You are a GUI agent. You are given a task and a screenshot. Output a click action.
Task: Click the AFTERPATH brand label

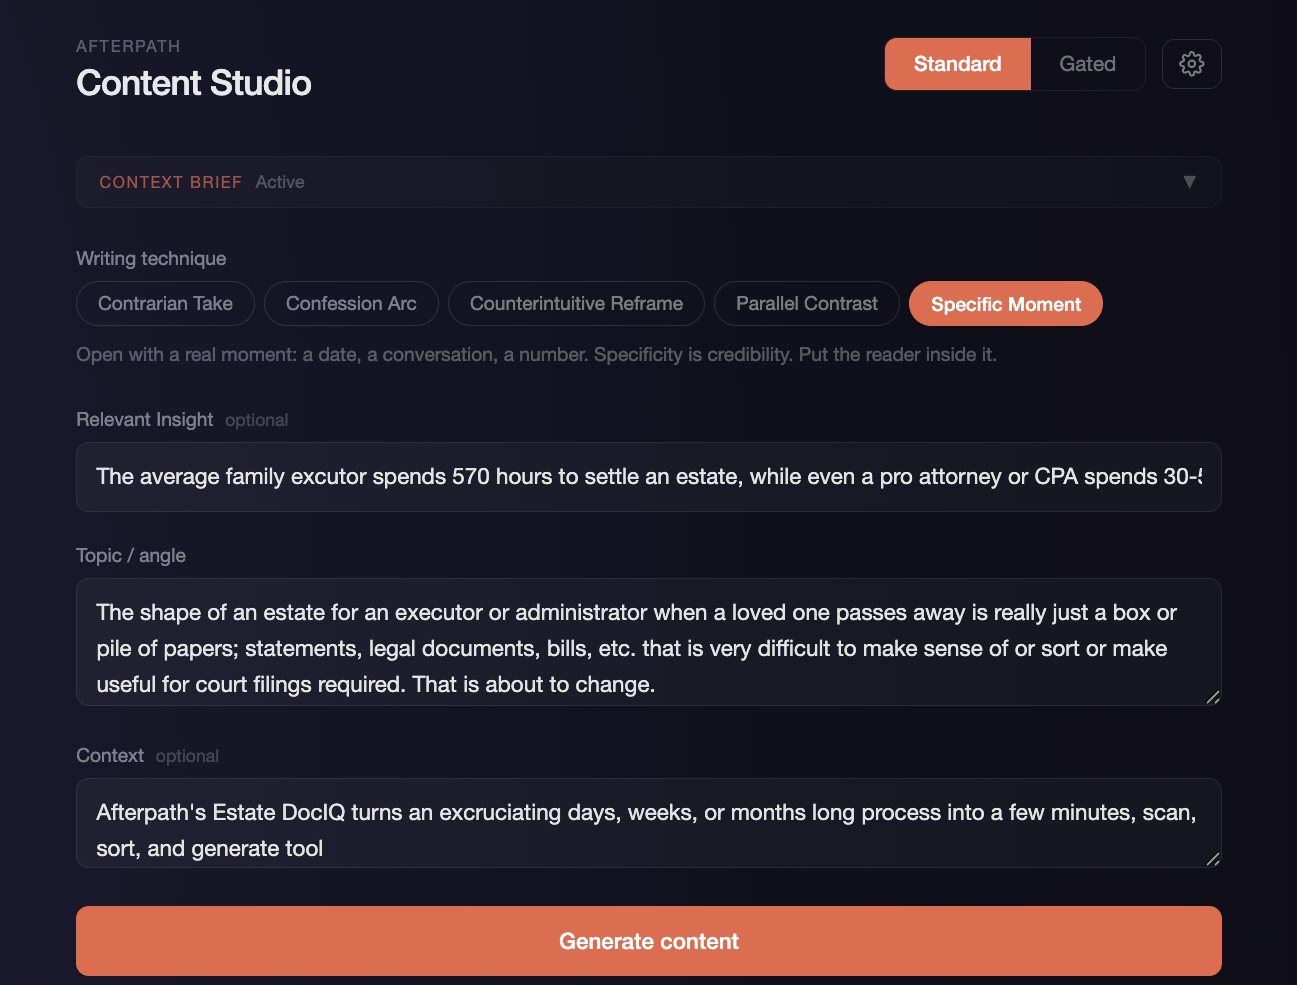pos(128,46)
